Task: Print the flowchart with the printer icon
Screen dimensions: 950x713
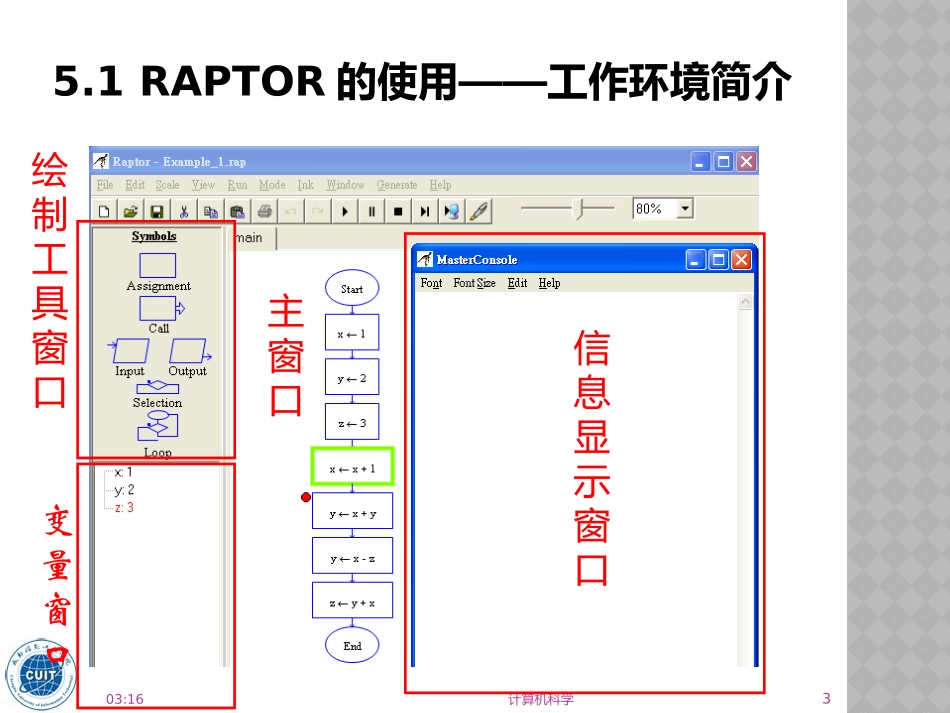Action: pyautogui.click(x=264, y=211)
